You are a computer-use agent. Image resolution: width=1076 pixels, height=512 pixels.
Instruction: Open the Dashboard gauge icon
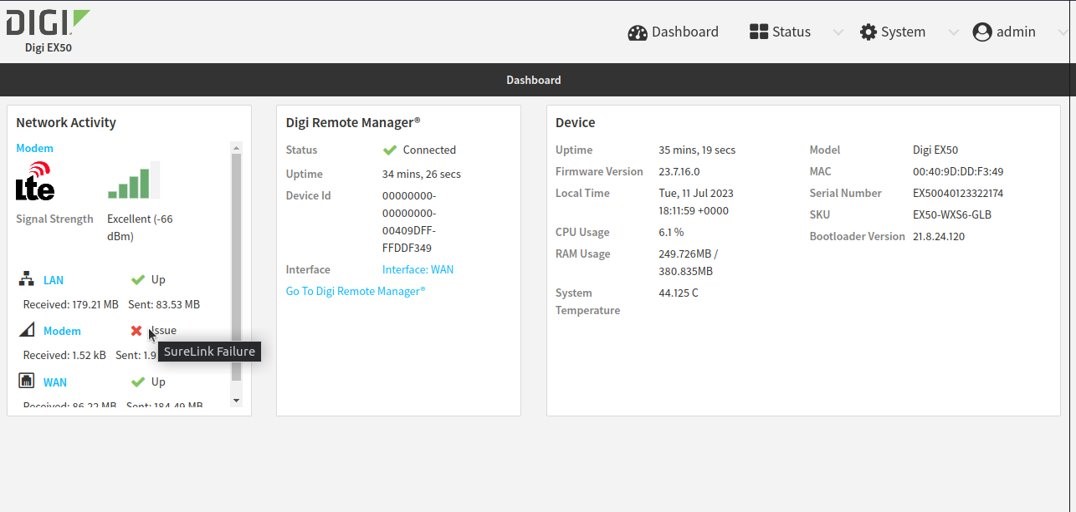pos(638,32)
